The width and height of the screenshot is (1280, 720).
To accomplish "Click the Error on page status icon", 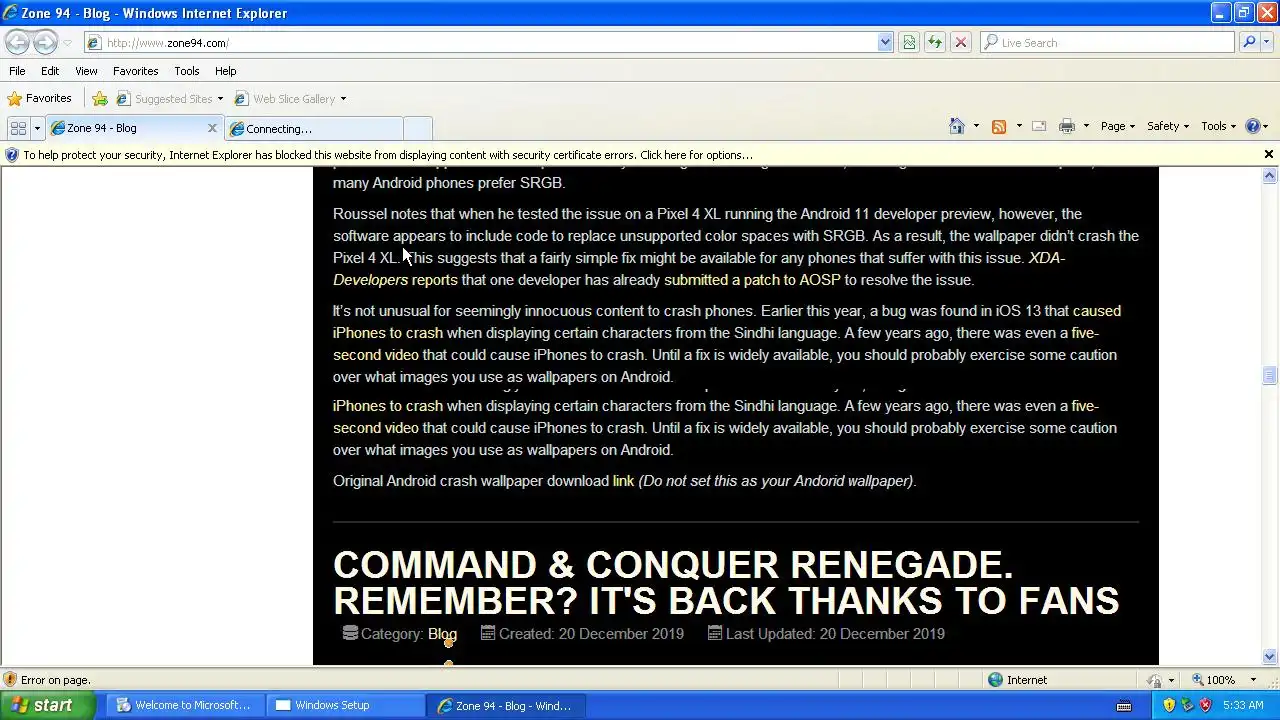I will [10, 680].
